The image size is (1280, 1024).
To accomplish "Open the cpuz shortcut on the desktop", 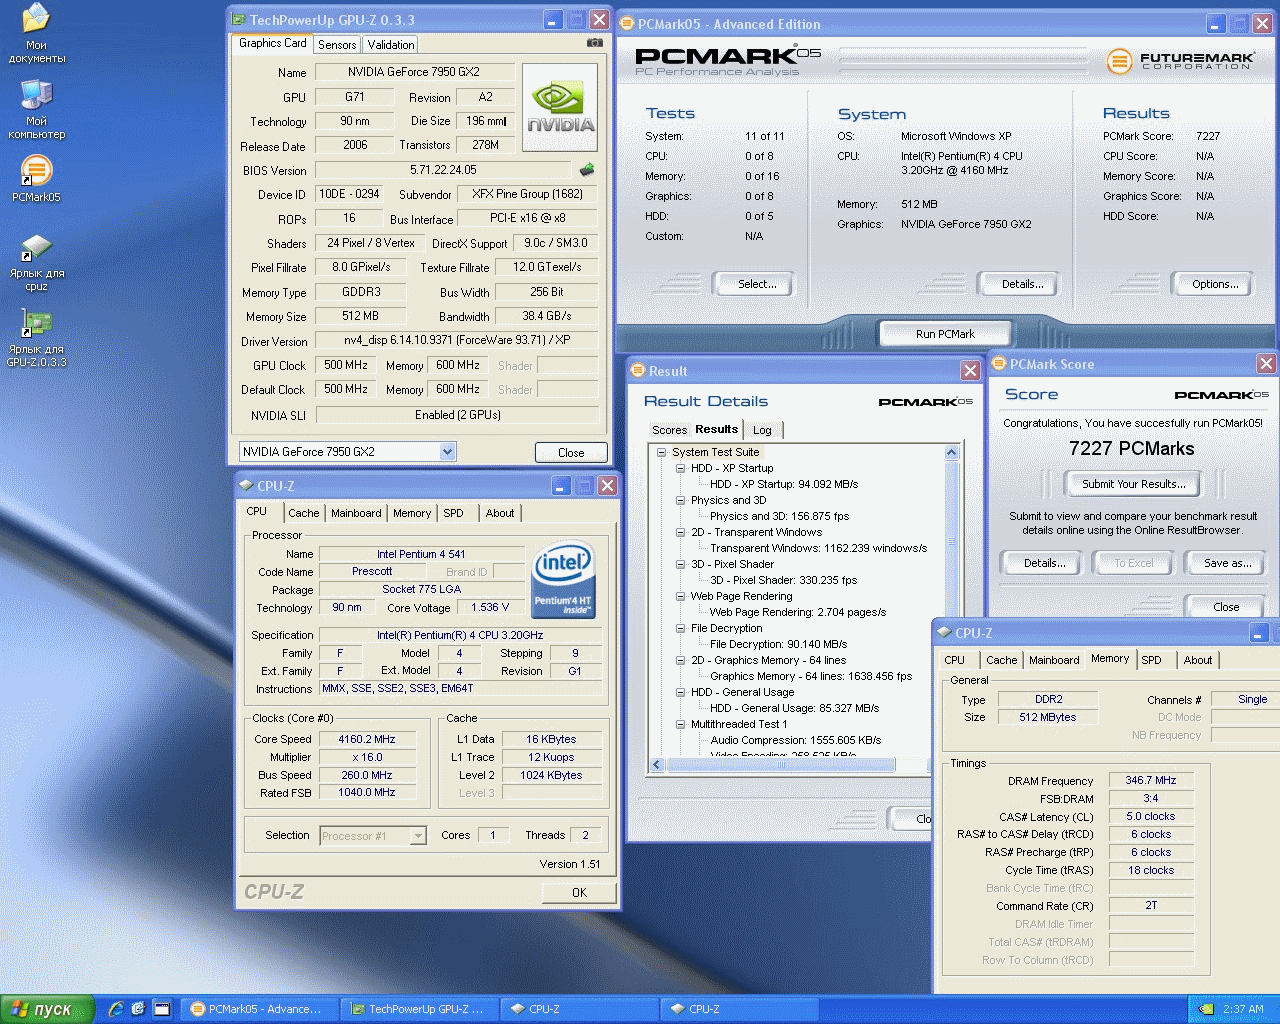I will pyautogui.click(x=36, y=262).
